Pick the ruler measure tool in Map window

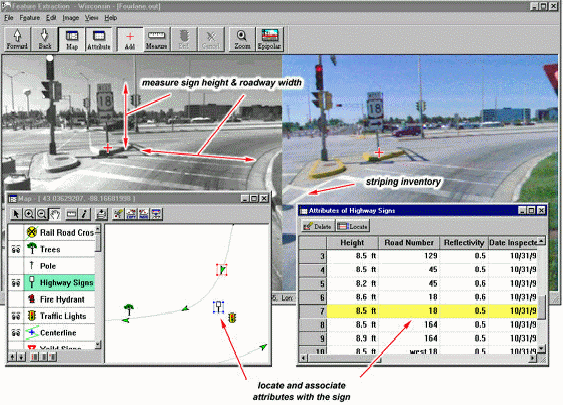coord(71,214)
